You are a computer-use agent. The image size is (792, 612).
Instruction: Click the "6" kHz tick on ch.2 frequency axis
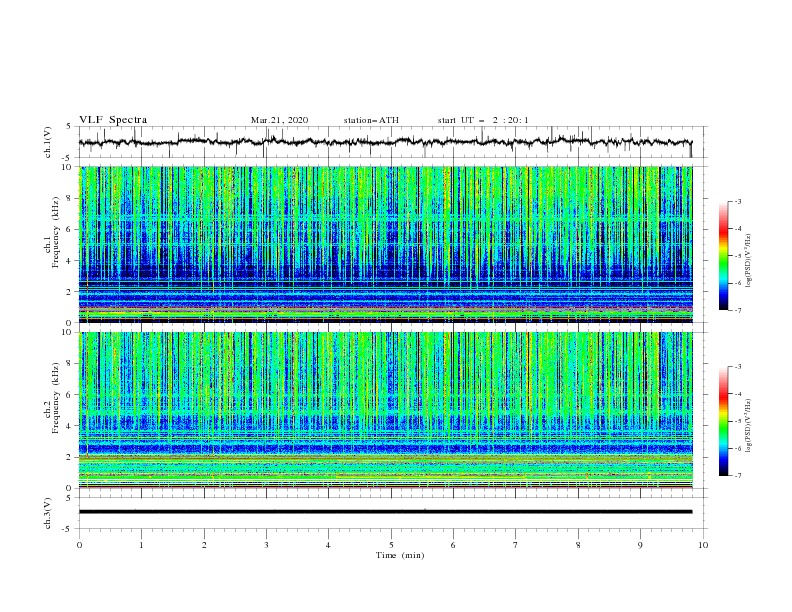coord(70,395)
